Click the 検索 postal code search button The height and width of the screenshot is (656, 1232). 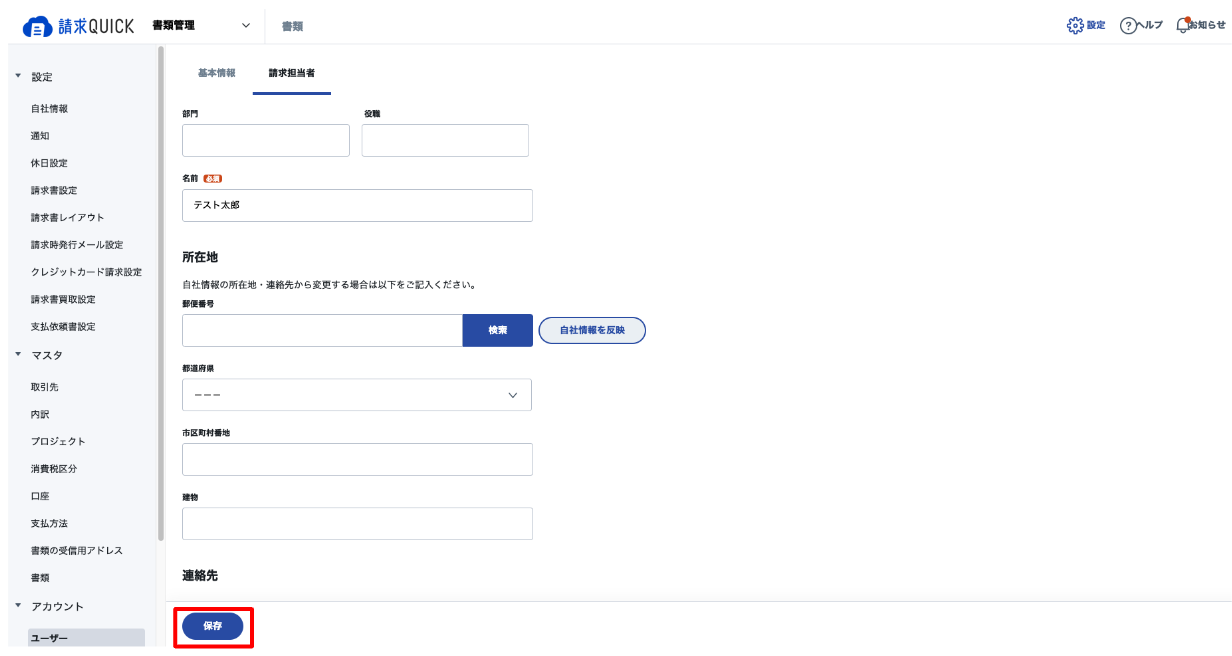(x=497, y=330)
